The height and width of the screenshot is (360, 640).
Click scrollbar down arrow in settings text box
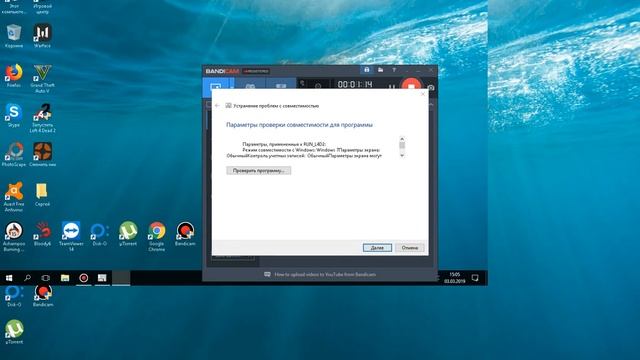pos(402,155)
